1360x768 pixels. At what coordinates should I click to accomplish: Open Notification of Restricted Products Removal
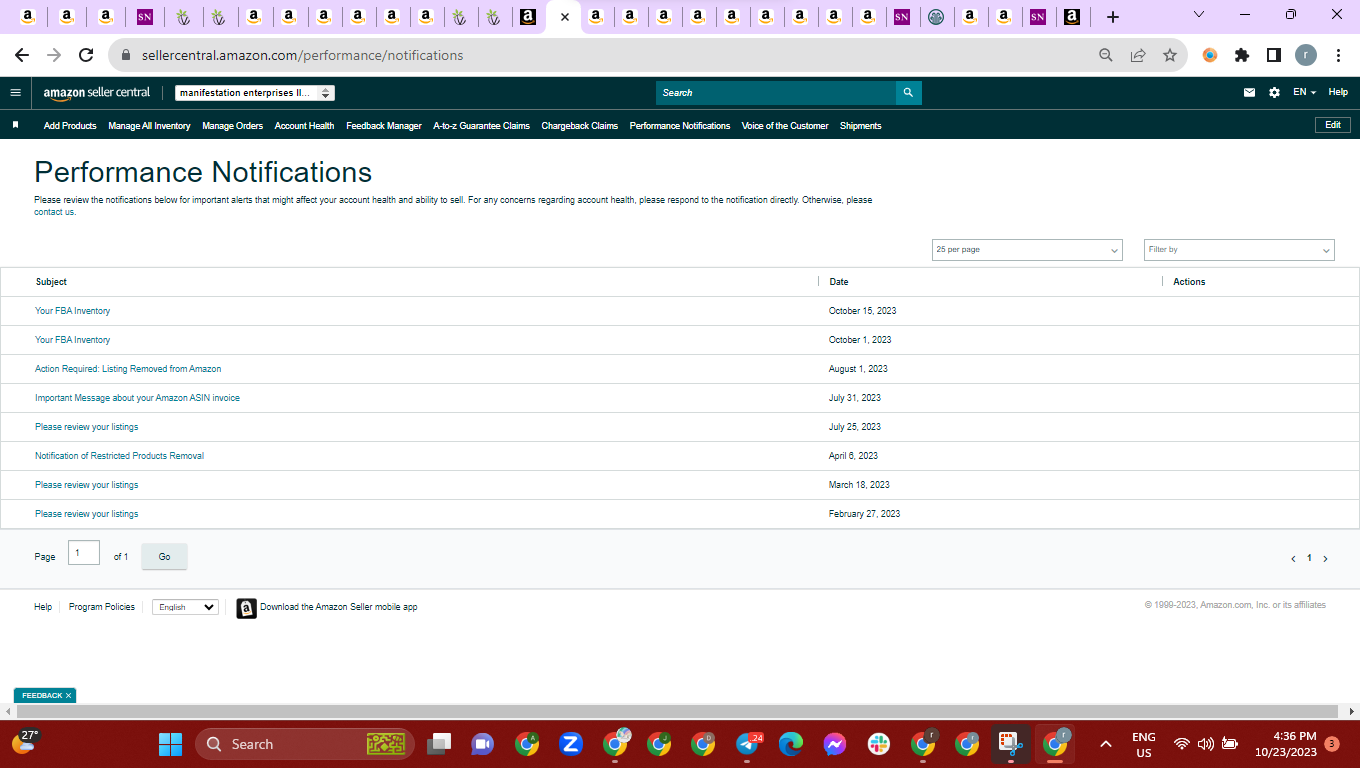click(119, 456)
